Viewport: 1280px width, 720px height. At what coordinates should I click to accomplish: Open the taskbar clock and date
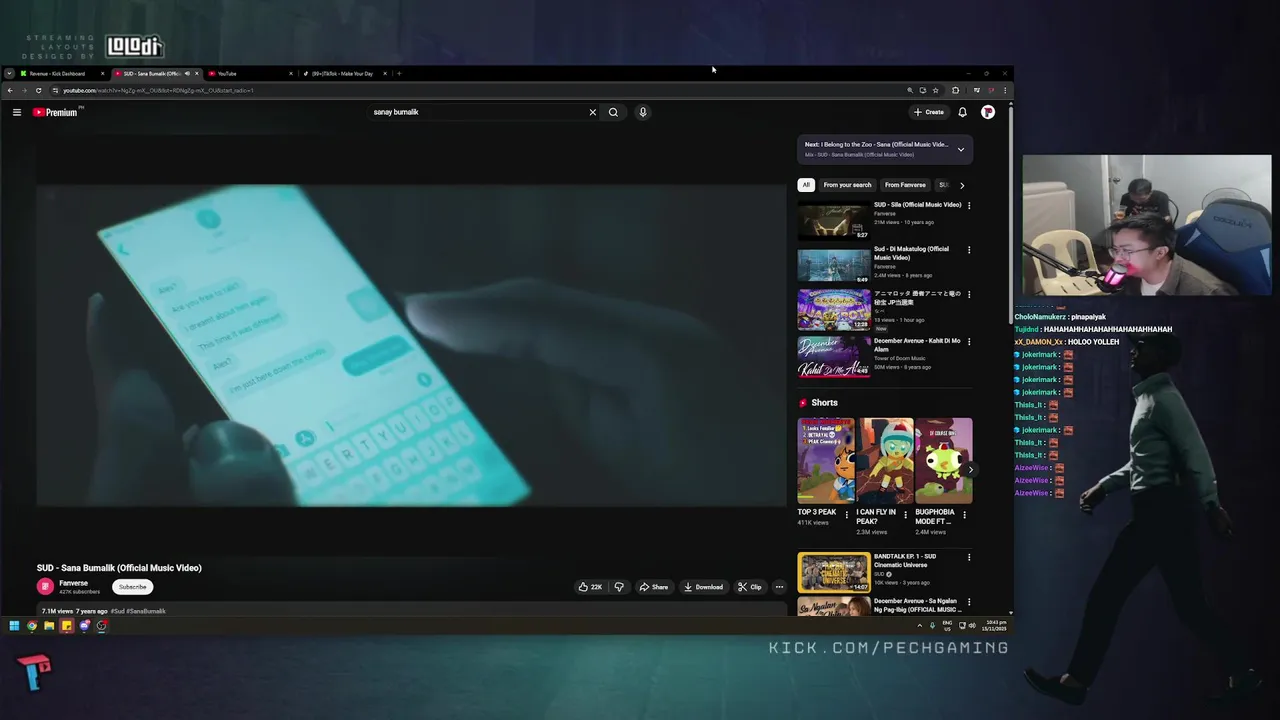click(x=994, y=625)
